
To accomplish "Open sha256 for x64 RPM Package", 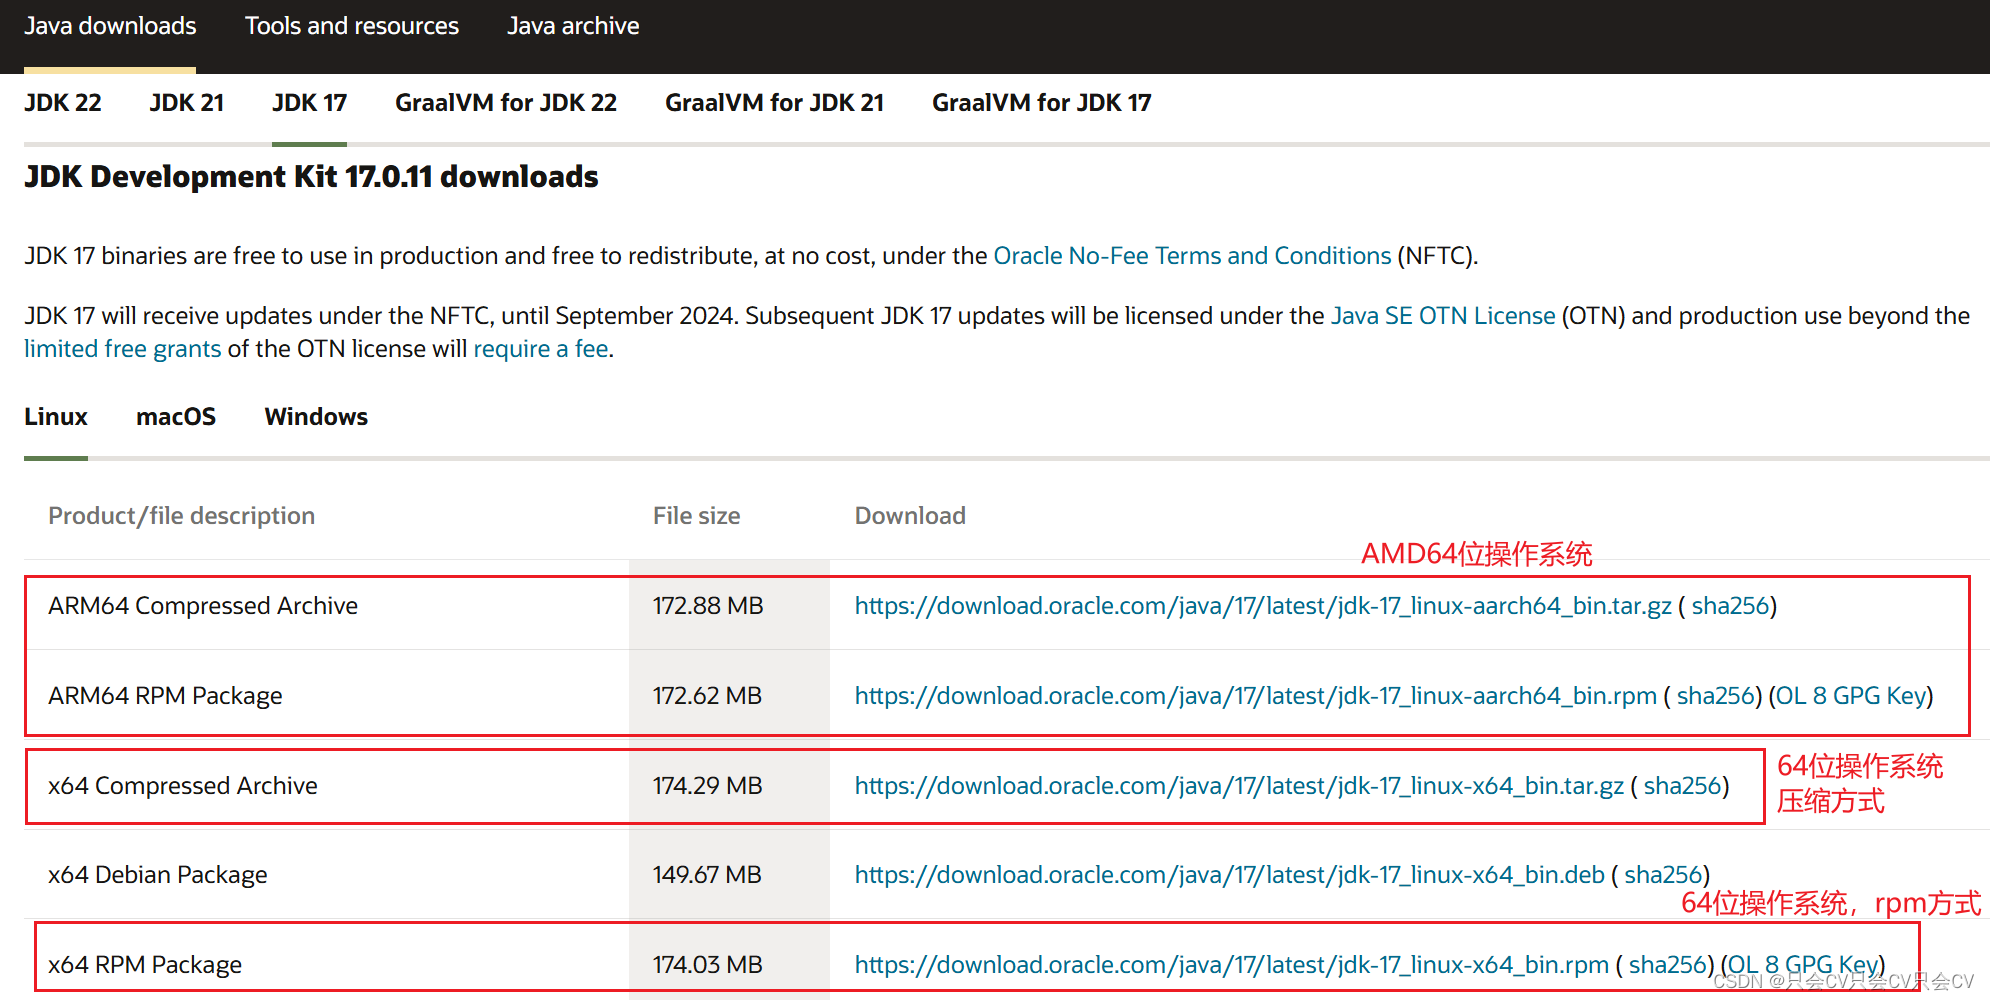I will [x=1667, y=965].
